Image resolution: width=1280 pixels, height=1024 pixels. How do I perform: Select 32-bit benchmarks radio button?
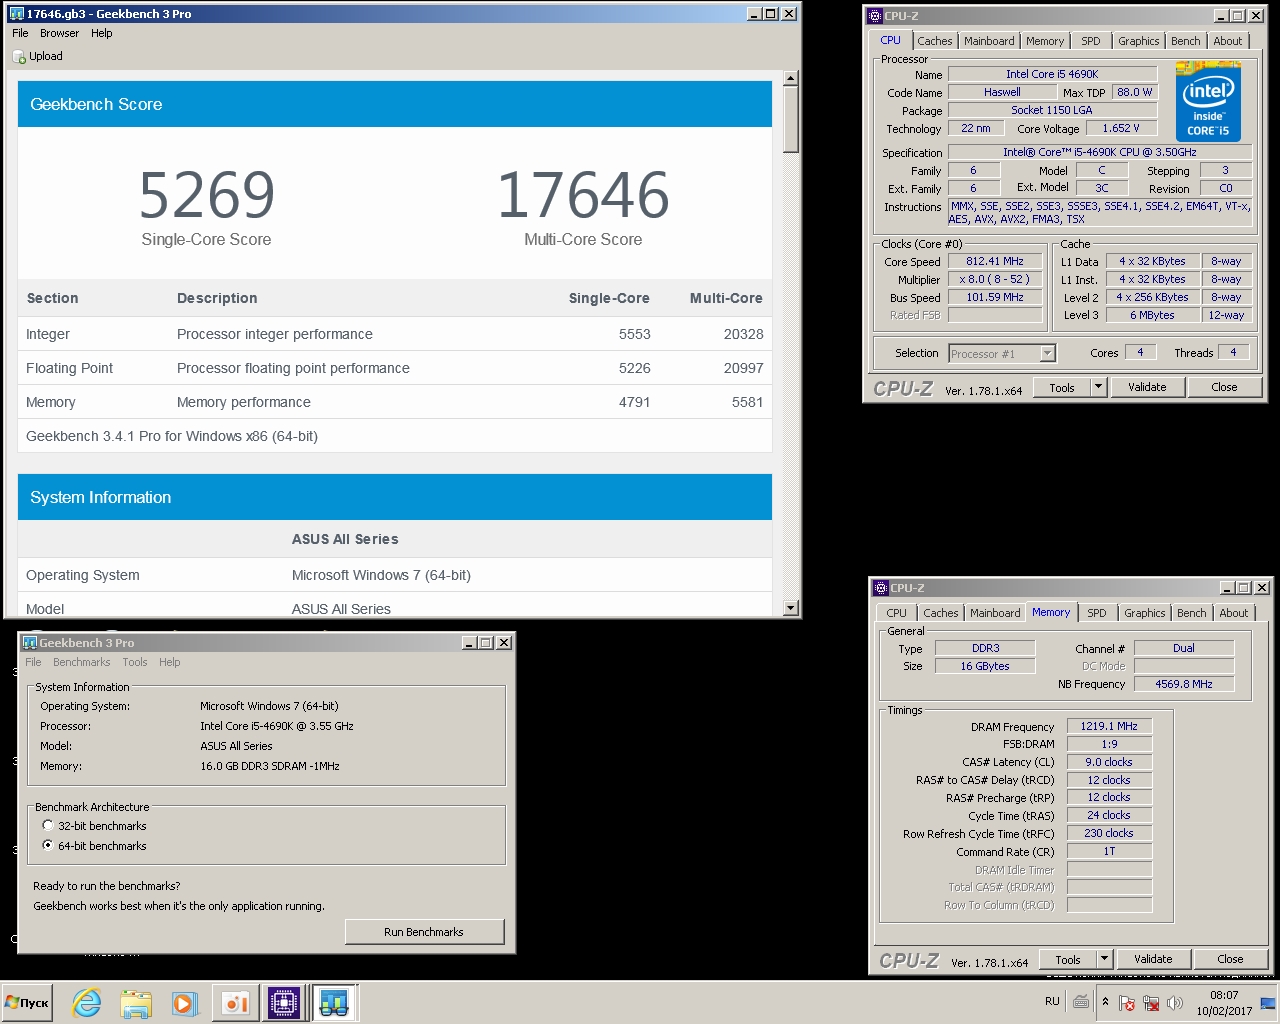tap(48, 826)
